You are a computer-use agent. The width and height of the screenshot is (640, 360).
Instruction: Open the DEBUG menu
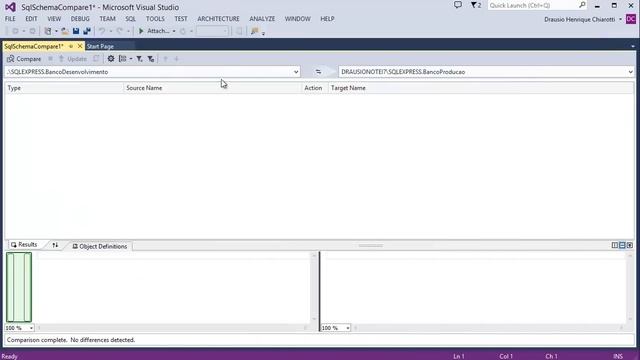tap(80, 19)
